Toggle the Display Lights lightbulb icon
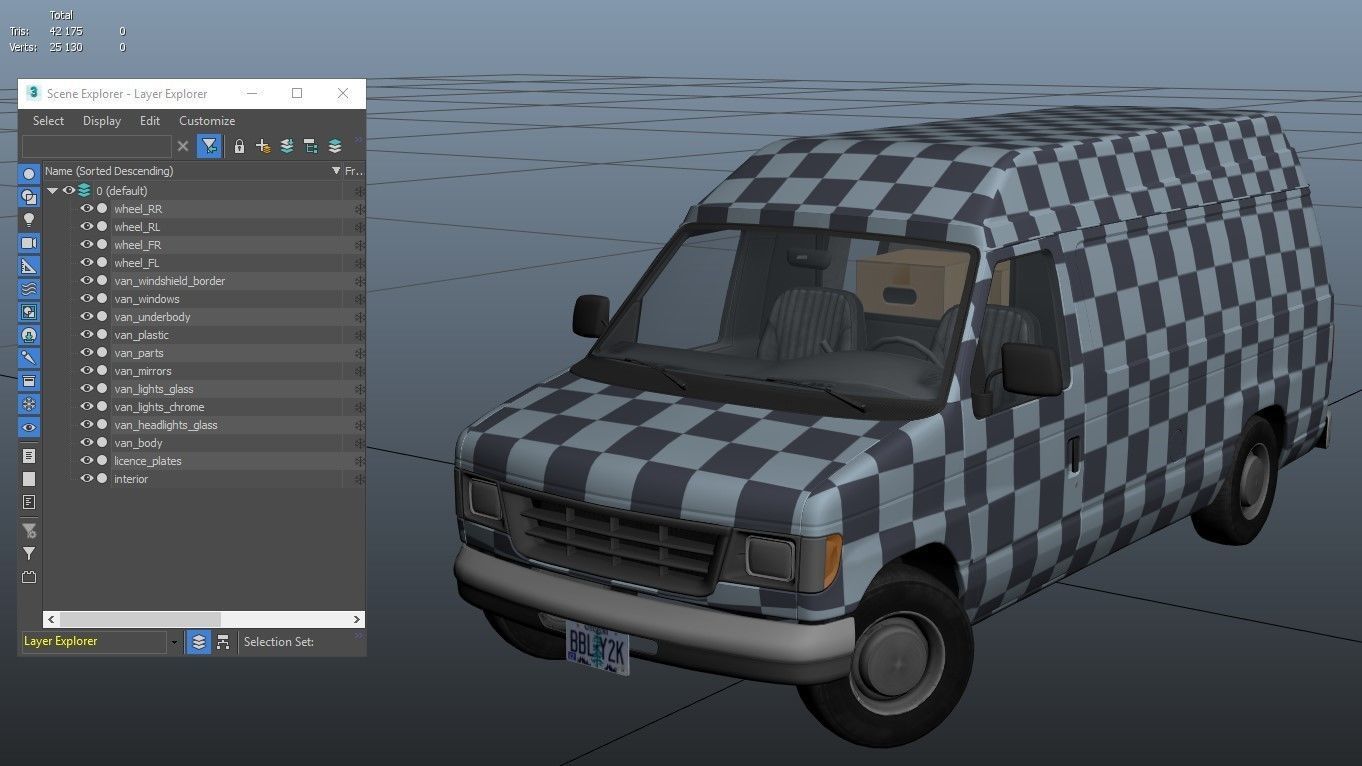The height and width of the screenshot is (766, 1362). (29, 220)
